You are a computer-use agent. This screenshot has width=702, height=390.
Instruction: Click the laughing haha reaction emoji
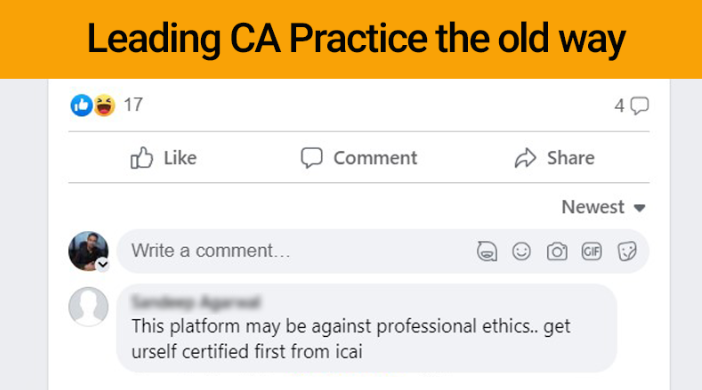tap(104, 105)
